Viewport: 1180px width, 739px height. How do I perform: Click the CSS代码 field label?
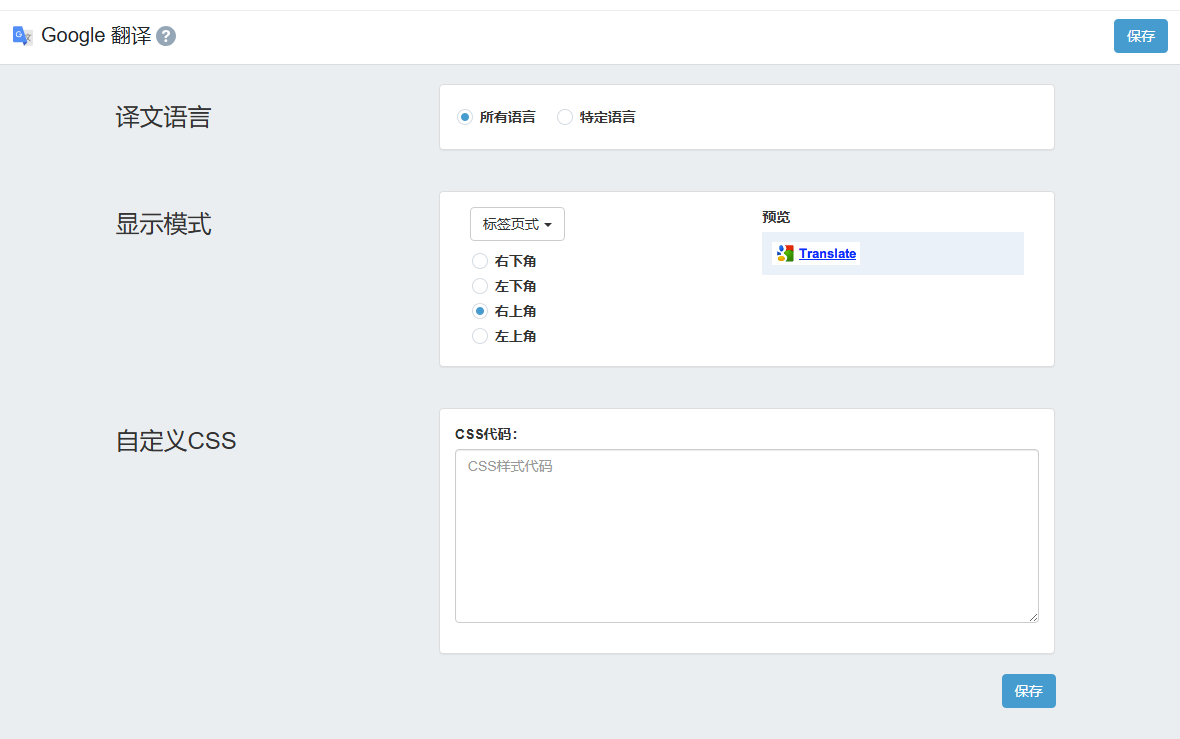pyautogui.click(x=486, y=434)
